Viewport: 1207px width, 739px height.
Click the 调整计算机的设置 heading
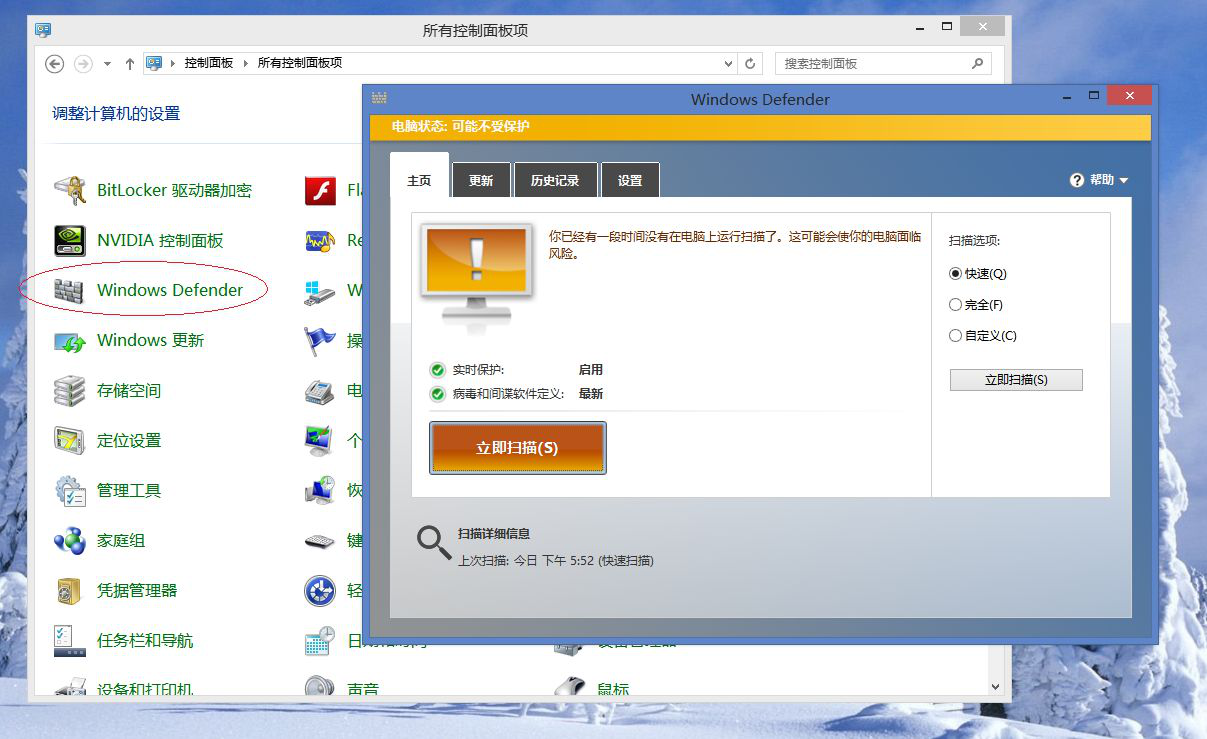116,114
